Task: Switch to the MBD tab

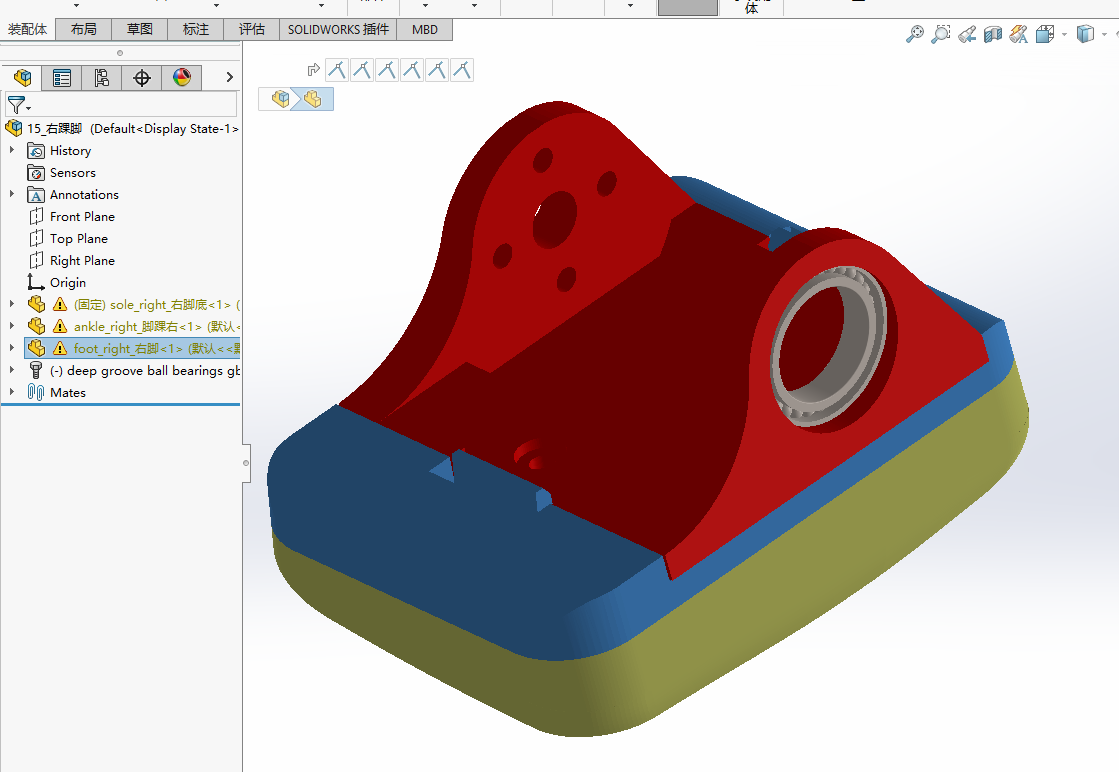Action: pyautogui.click(x=425, y=29)
